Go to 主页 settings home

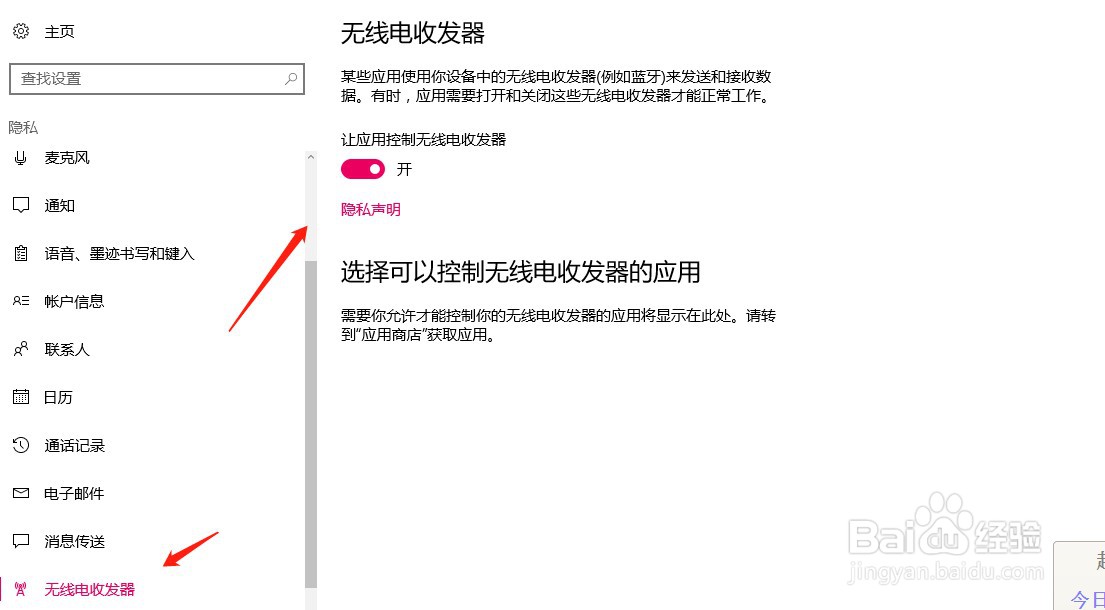(x=59, y=32)
